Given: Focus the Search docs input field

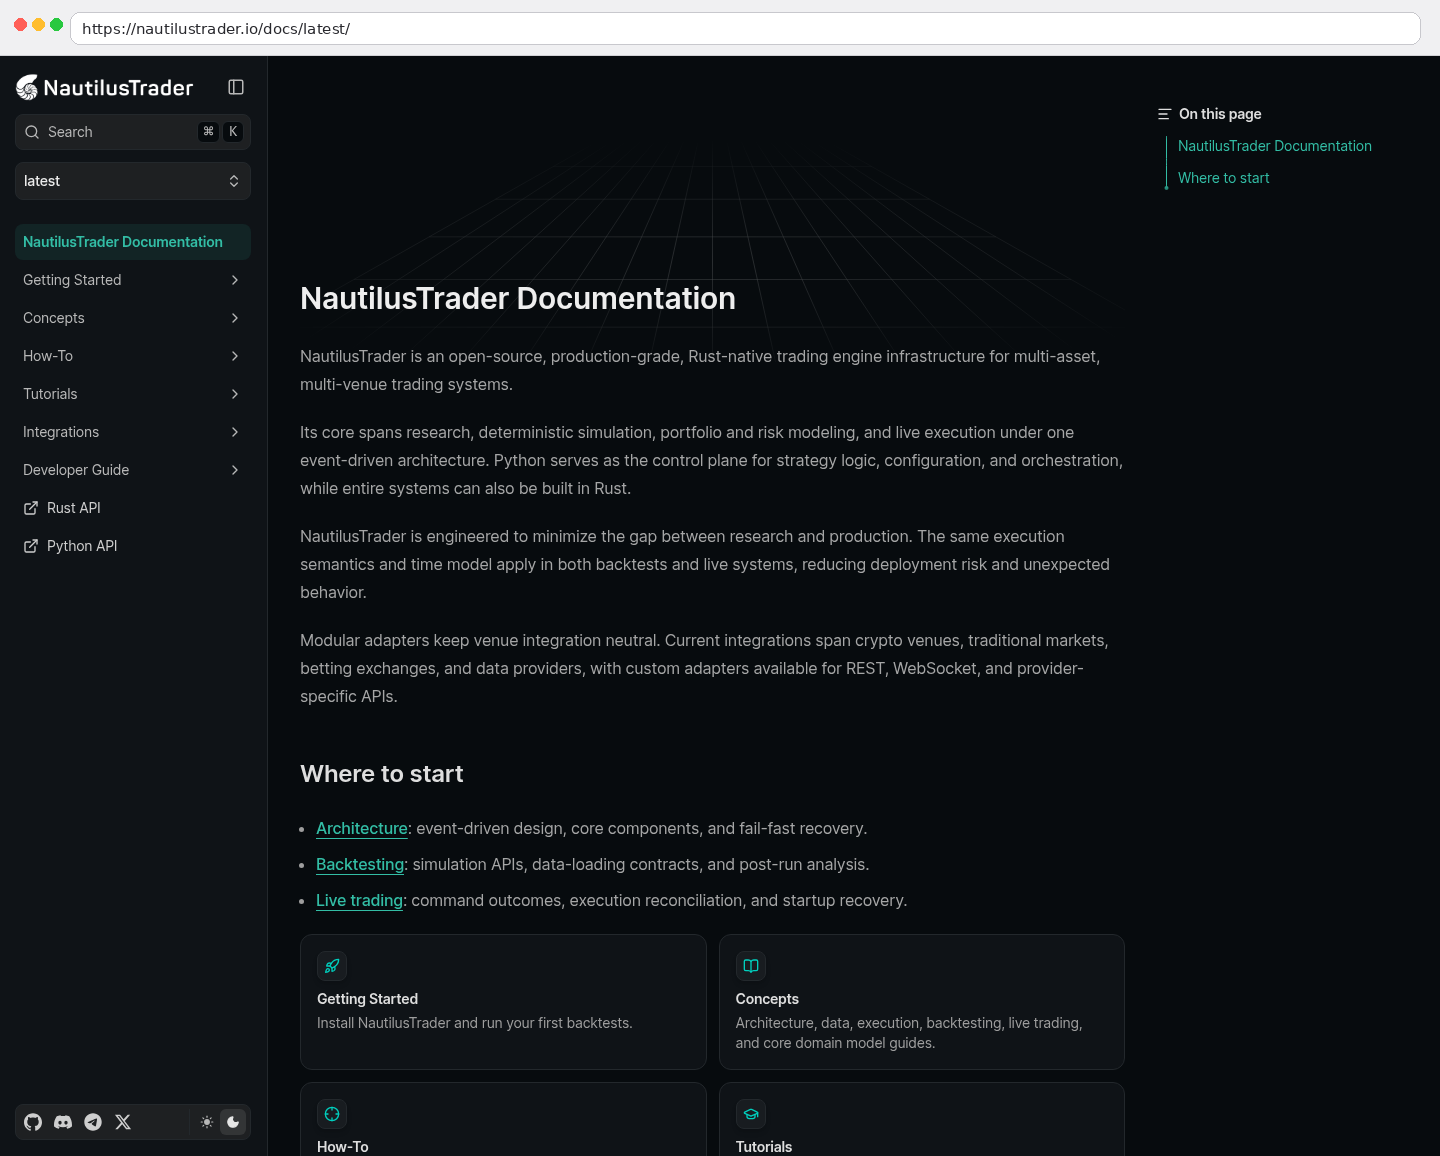Looking at the screenshot, I should [133, 132].
